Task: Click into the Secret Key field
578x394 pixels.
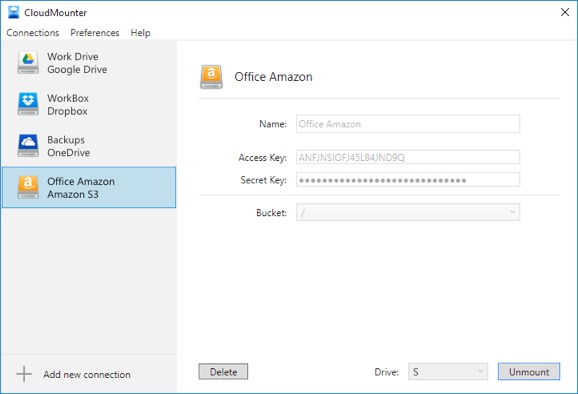Action: tap(408, 180)
